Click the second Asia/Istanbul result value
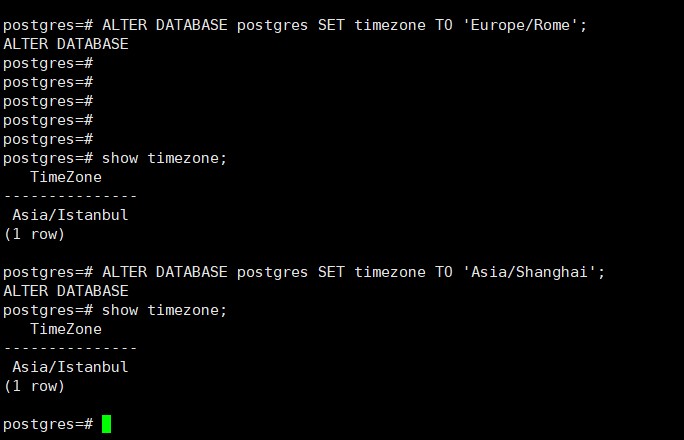The width and height of the screenshot is (684, 440). [70, 367]
